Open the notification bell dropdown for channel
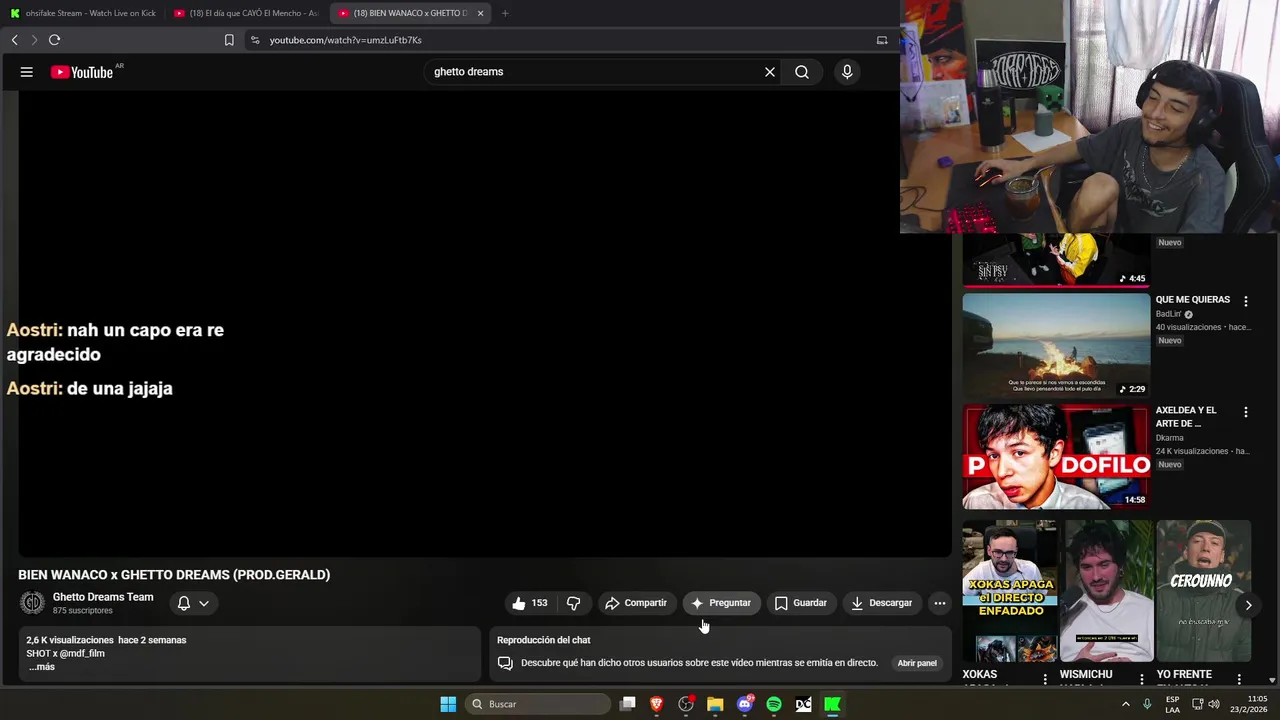Image resolution: width=1280 pixels, height=720 pixels. point(193,603)
